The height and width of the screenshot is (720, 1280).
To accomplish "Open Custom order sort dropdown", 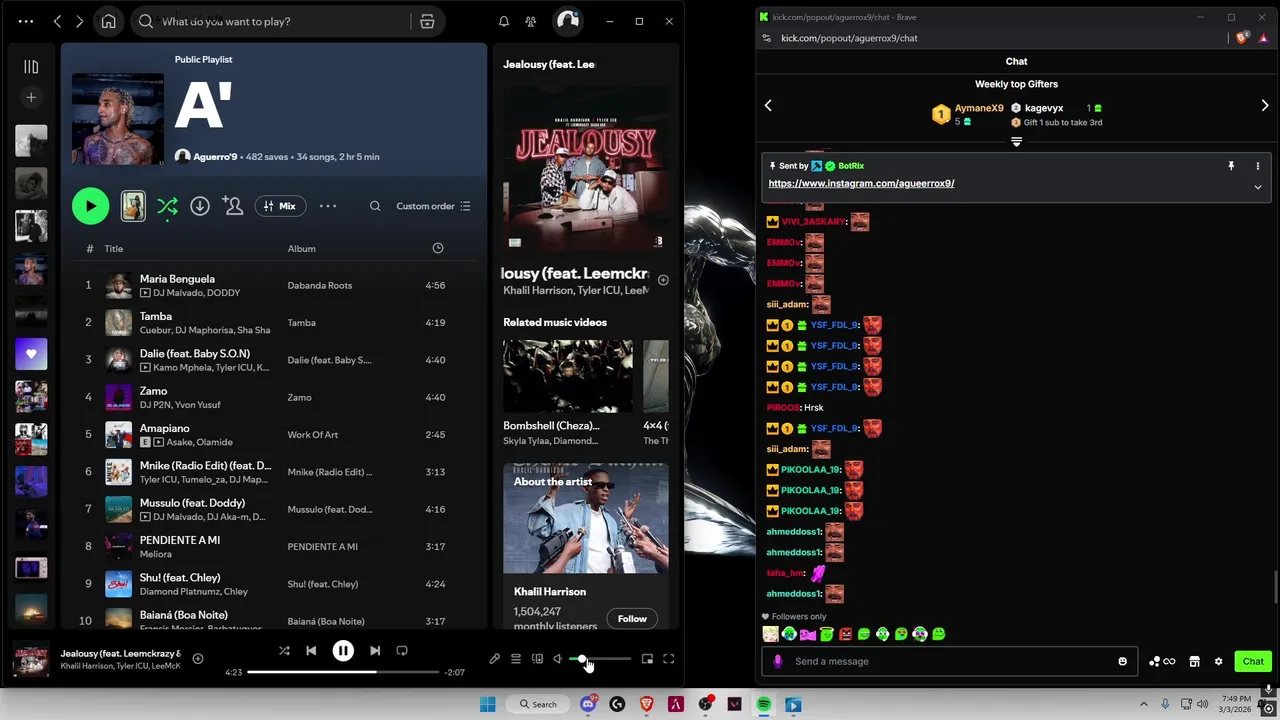I will pyautogui.click(x=433, y=206).
